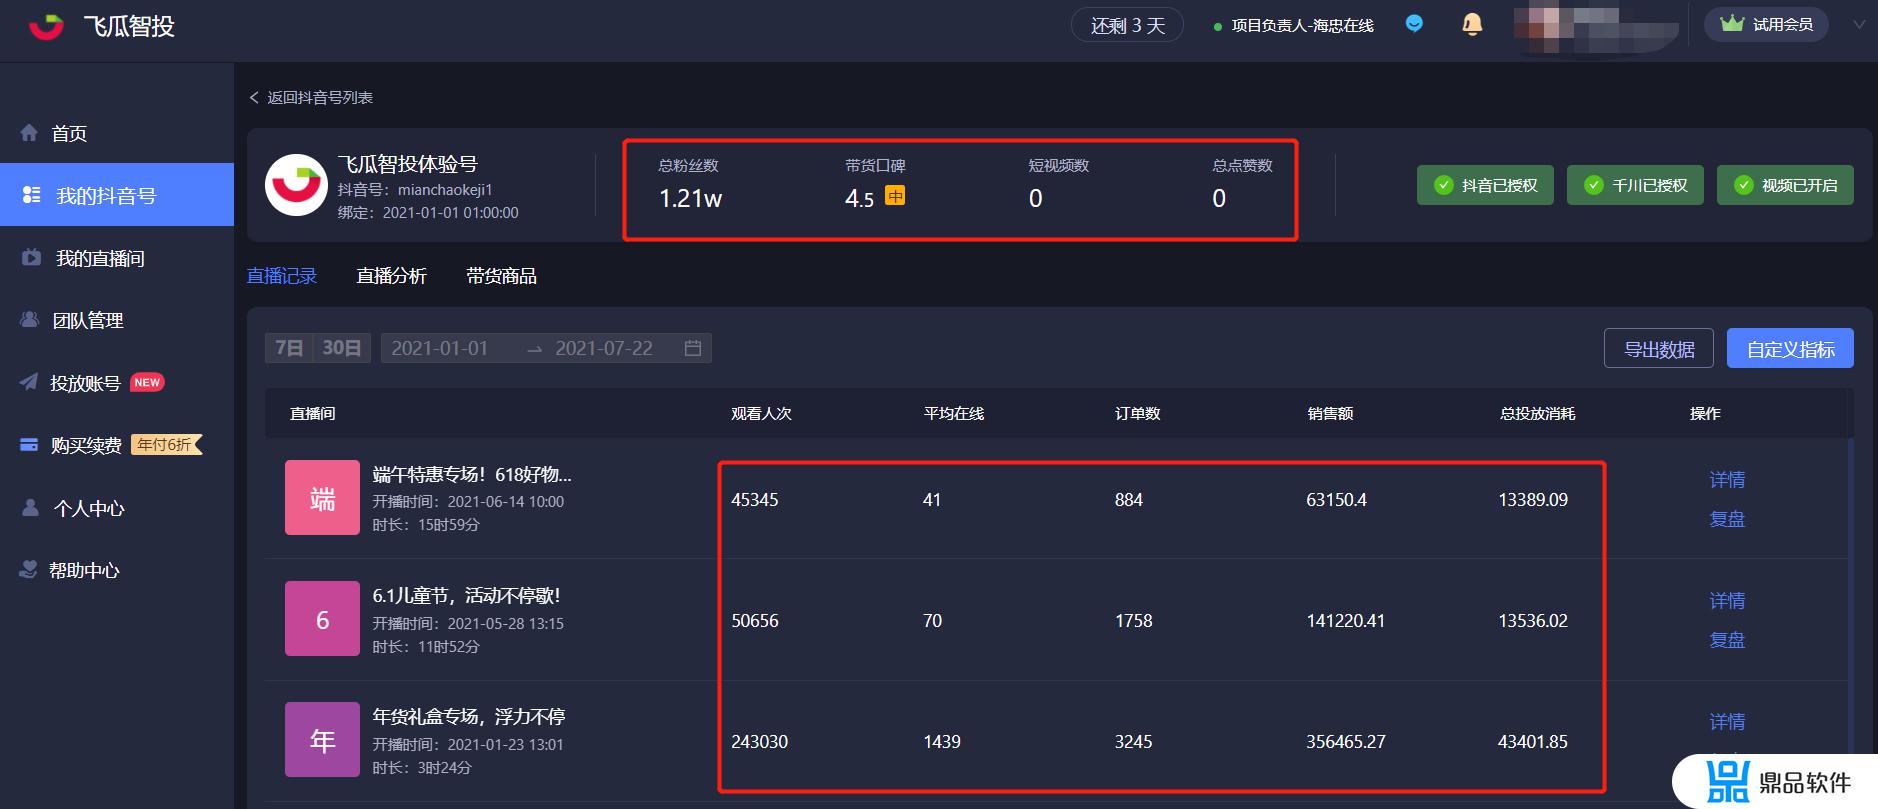Select the 30日 range toggle
Viewport: 1878px width, 809px height.
point(342,348)
